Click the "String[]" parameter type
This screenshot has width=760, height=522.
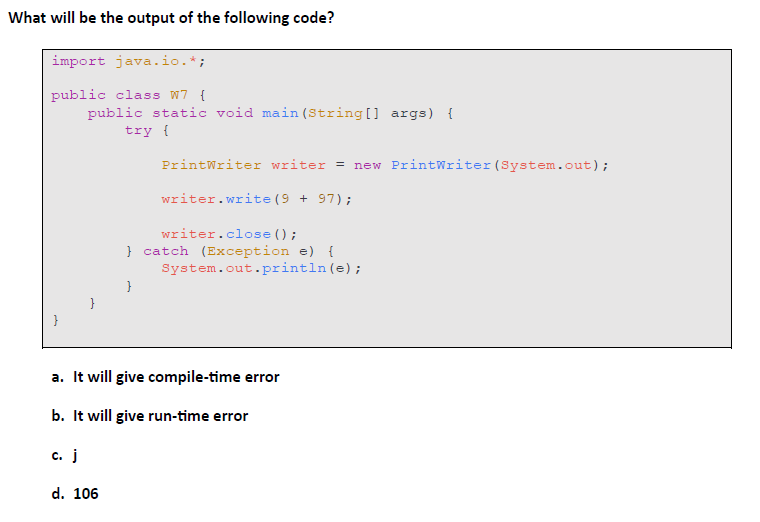point(344,113)
